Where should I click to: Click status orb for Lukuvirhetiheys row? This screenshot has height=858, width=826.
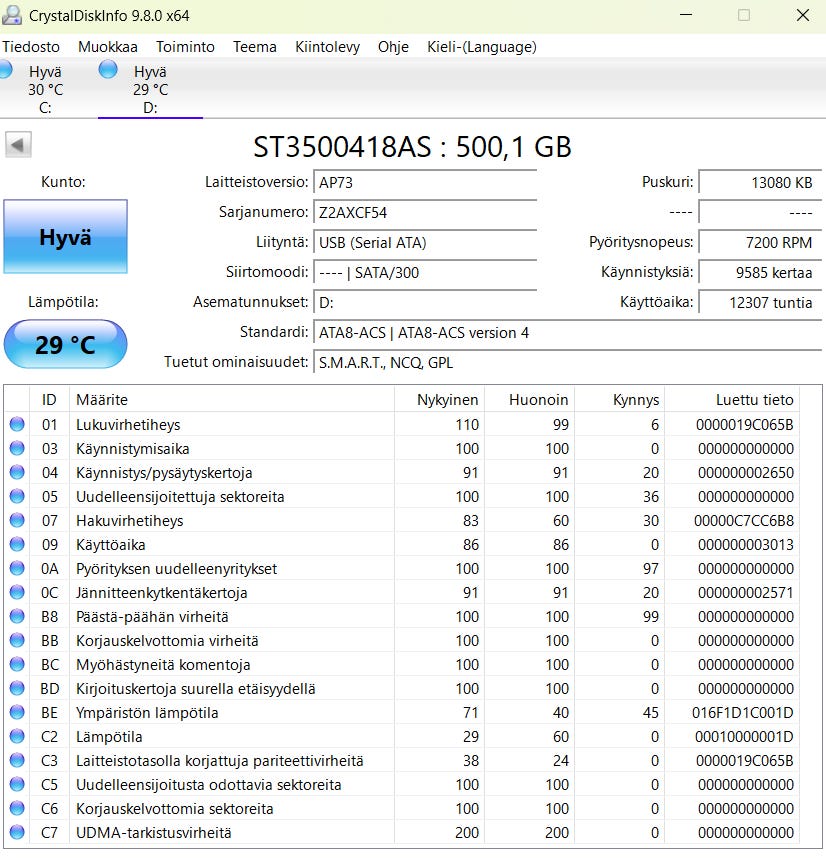(17, 424)
